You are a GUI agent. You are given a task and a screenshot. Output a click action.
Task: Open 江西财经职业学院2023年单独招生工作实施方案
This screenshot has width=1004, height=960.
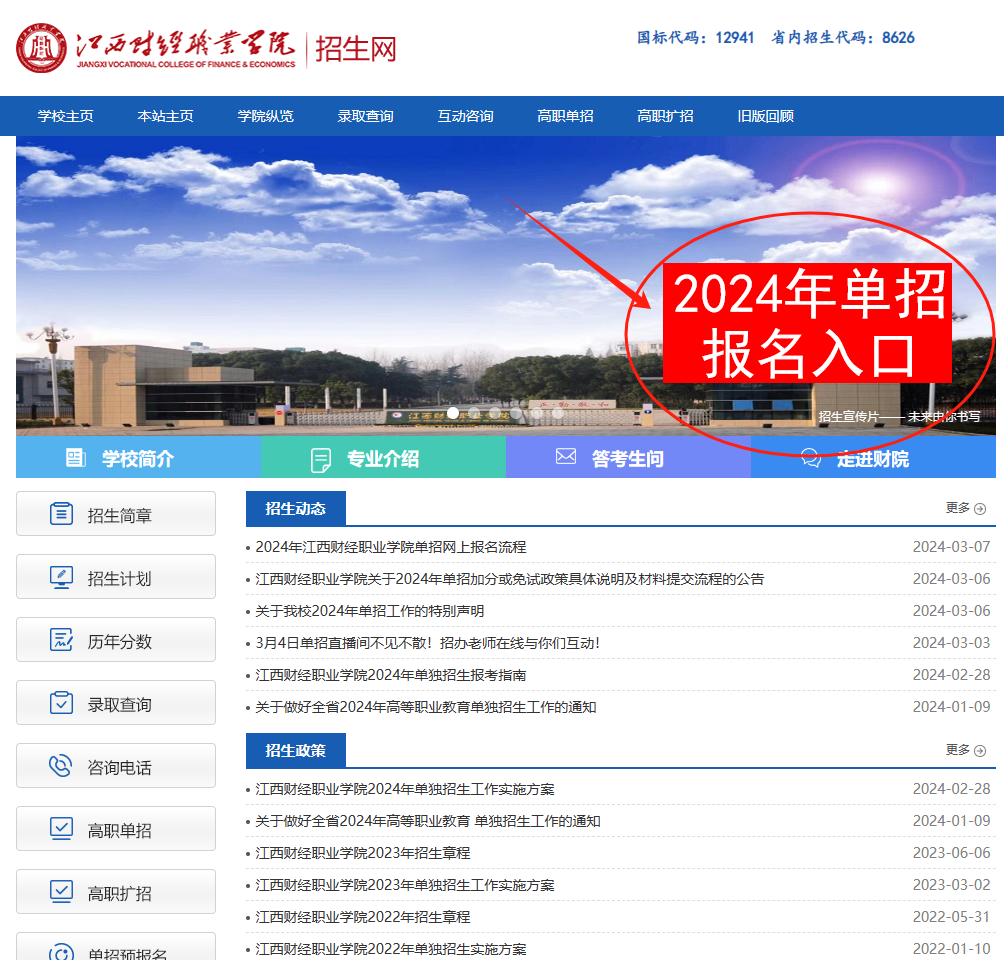point(405,885)
